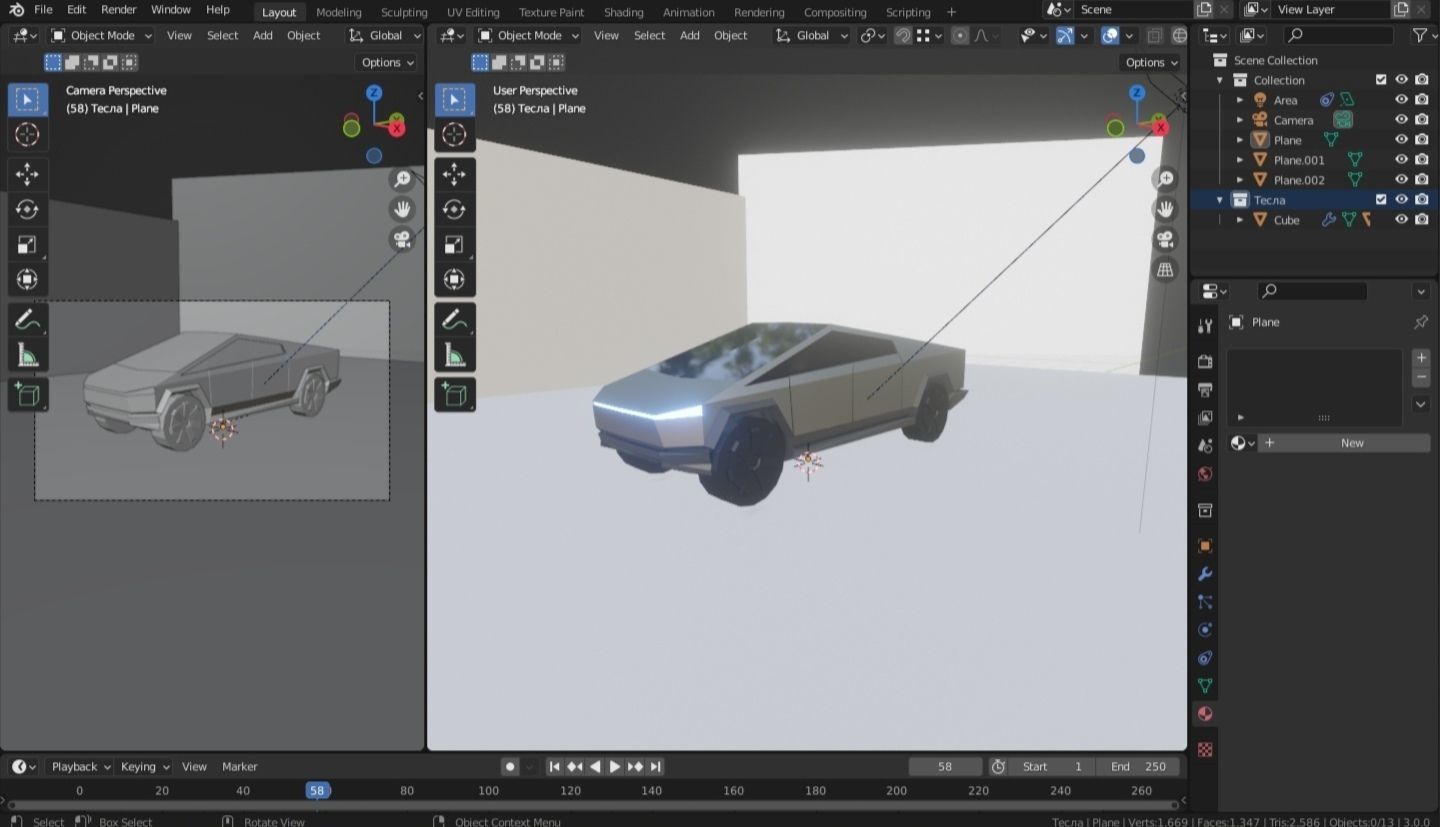Viewport: 1440px width, 827px height.
Task: Hide Plane.001 in viewport
Action: 1401,160
